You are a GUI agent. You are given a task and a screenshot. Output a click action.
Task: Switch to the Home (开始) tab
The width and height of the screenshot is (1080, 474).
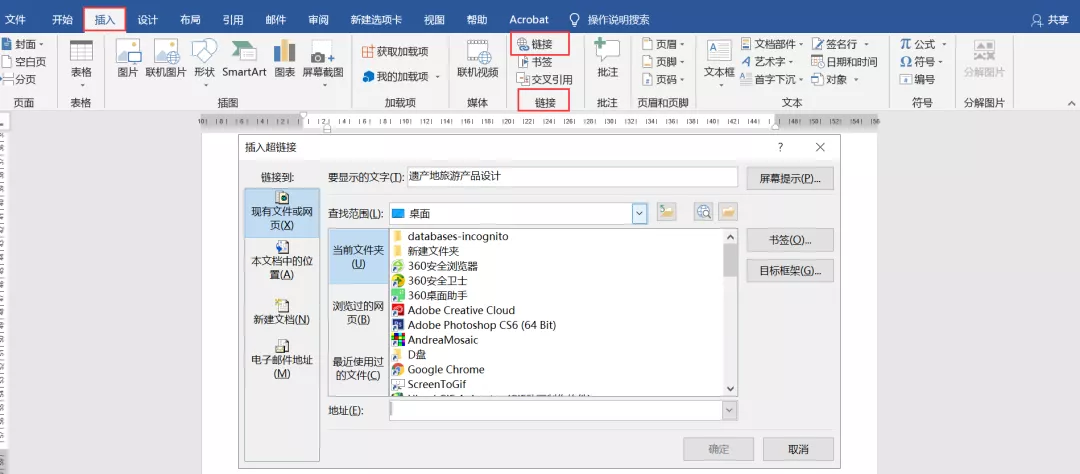[x=62, y=20]
